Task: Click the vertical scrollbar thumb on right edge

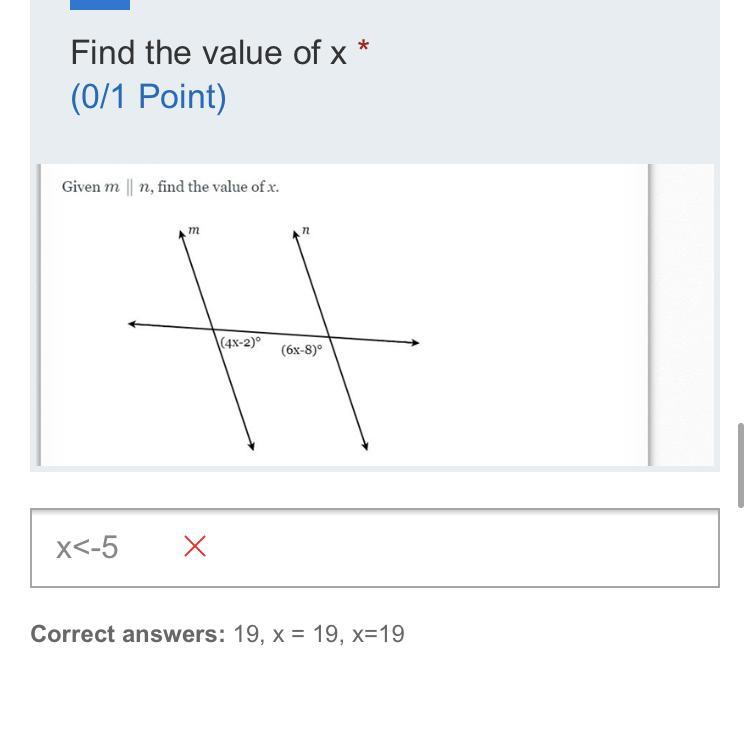Action: pos(741,465)
